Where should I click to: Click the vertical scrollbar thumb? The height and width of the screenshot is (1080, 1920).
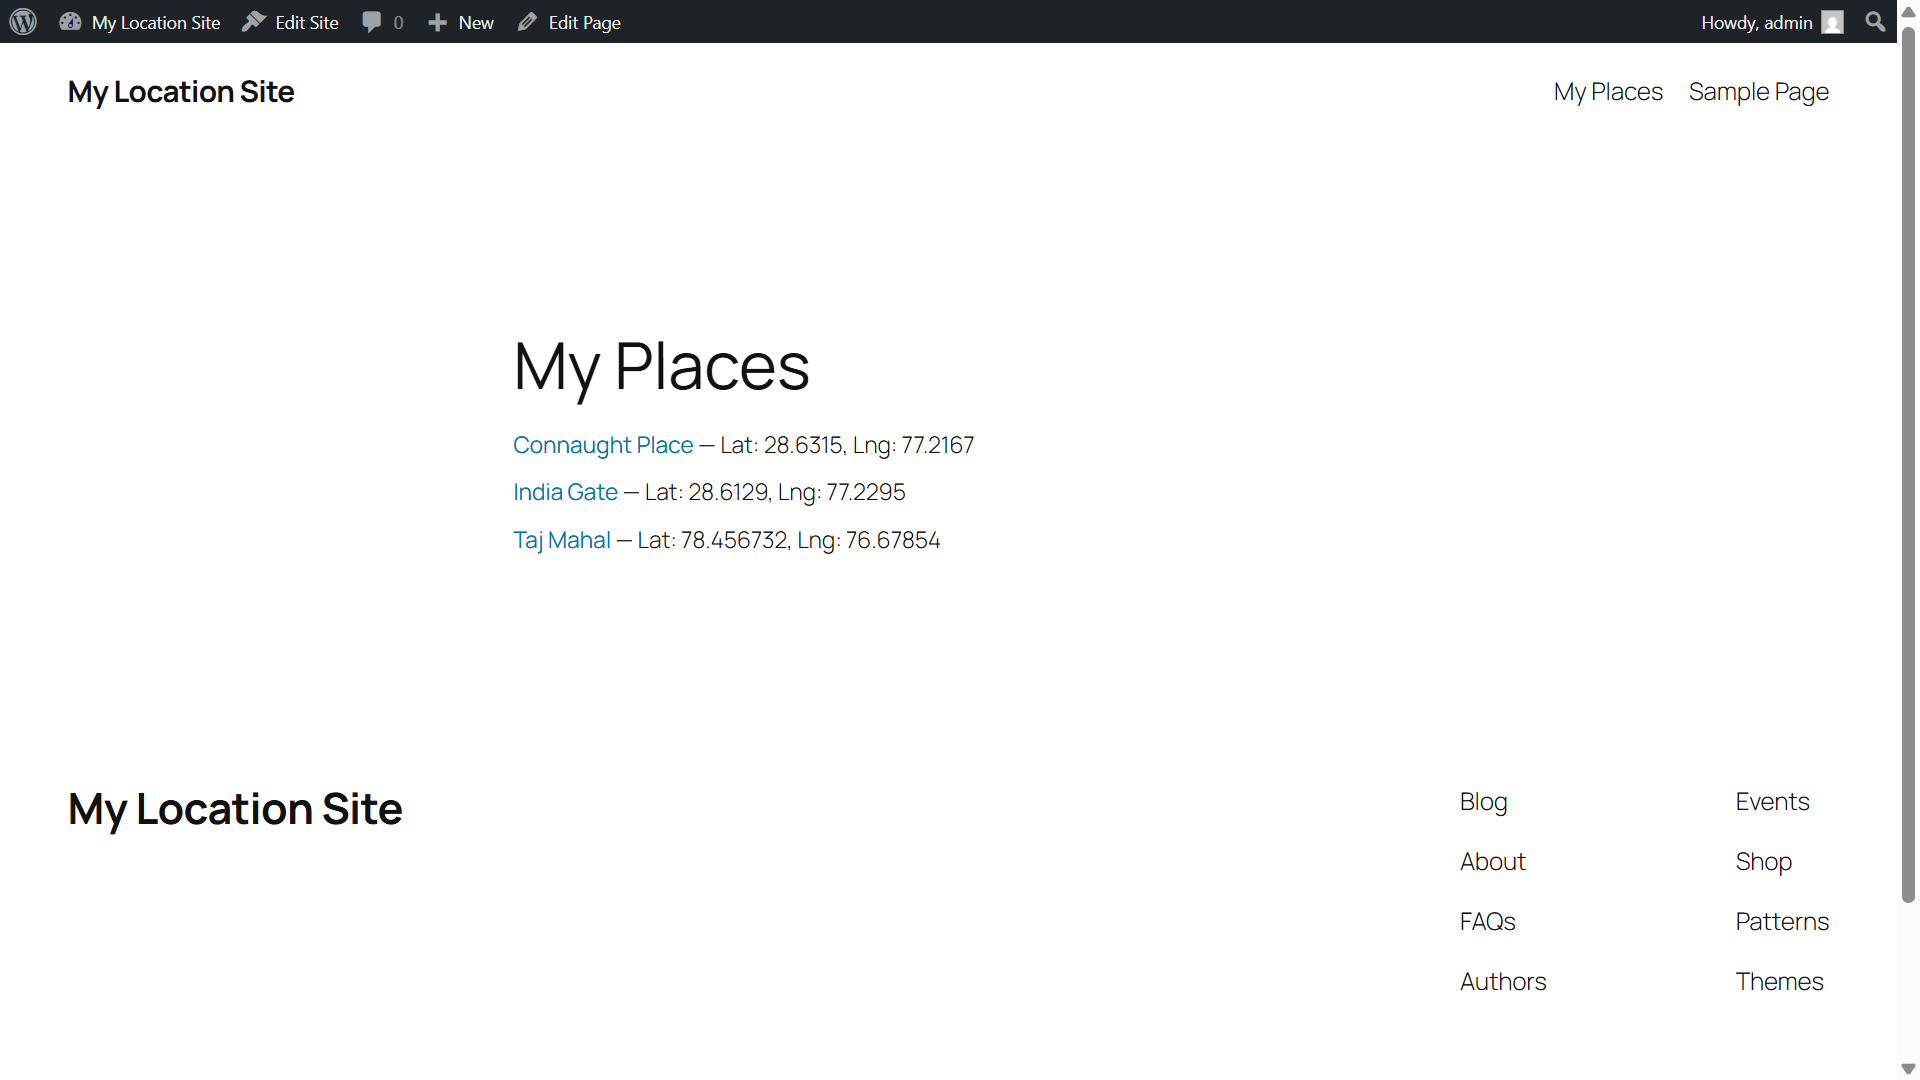[1908, 465]
